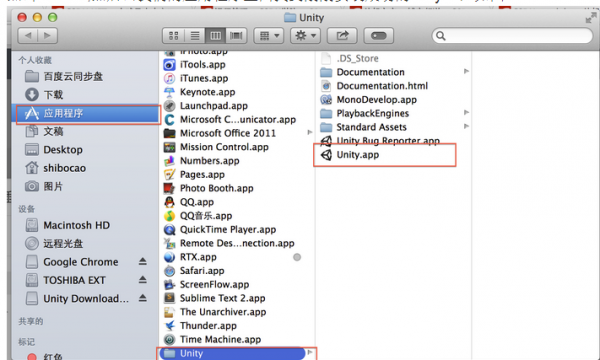Expand the PlaybackEngines folder arrow
Viewport: 600px width, 360px height.
coord(466,112)
